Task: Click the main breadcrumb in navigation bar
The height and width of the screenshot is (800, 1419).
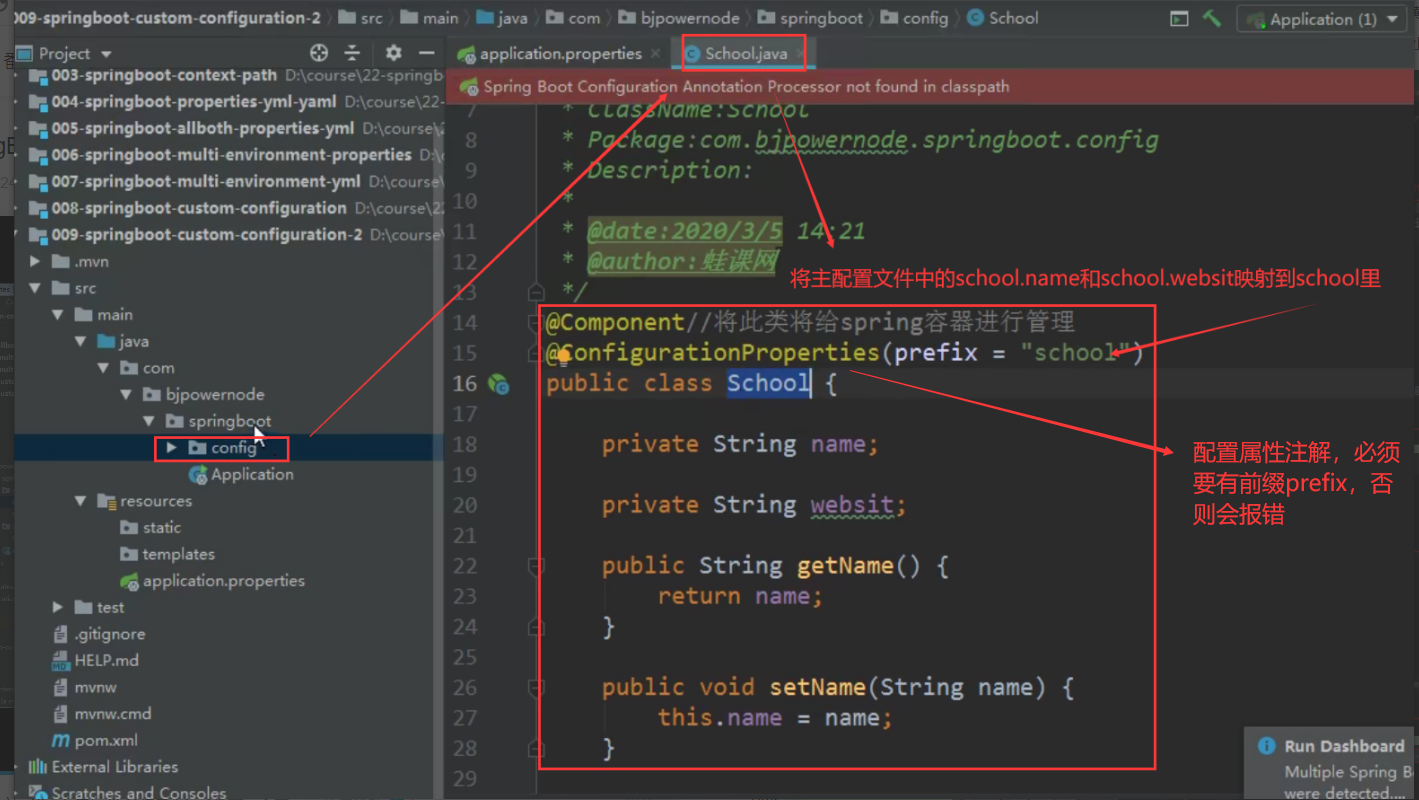Action: [x=430, y=18]
